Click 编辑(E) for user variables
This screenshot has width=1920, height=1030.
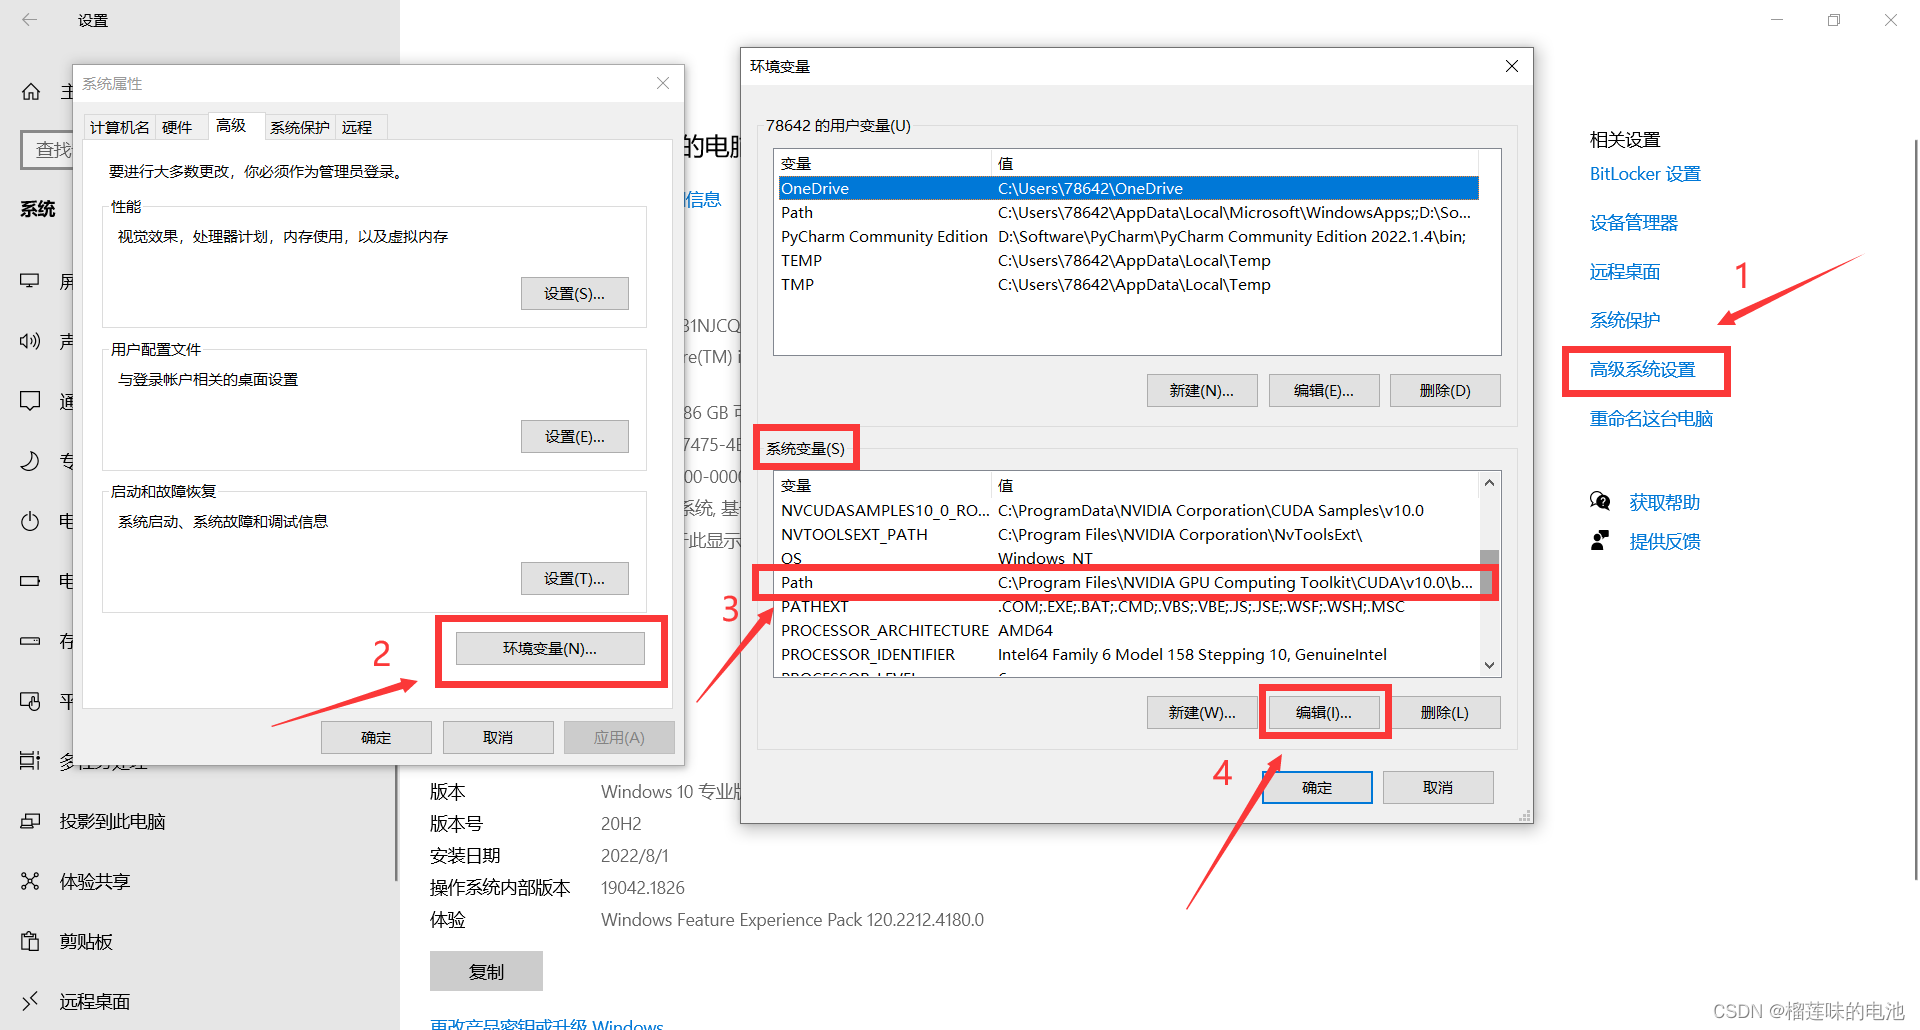point(1324,390)
